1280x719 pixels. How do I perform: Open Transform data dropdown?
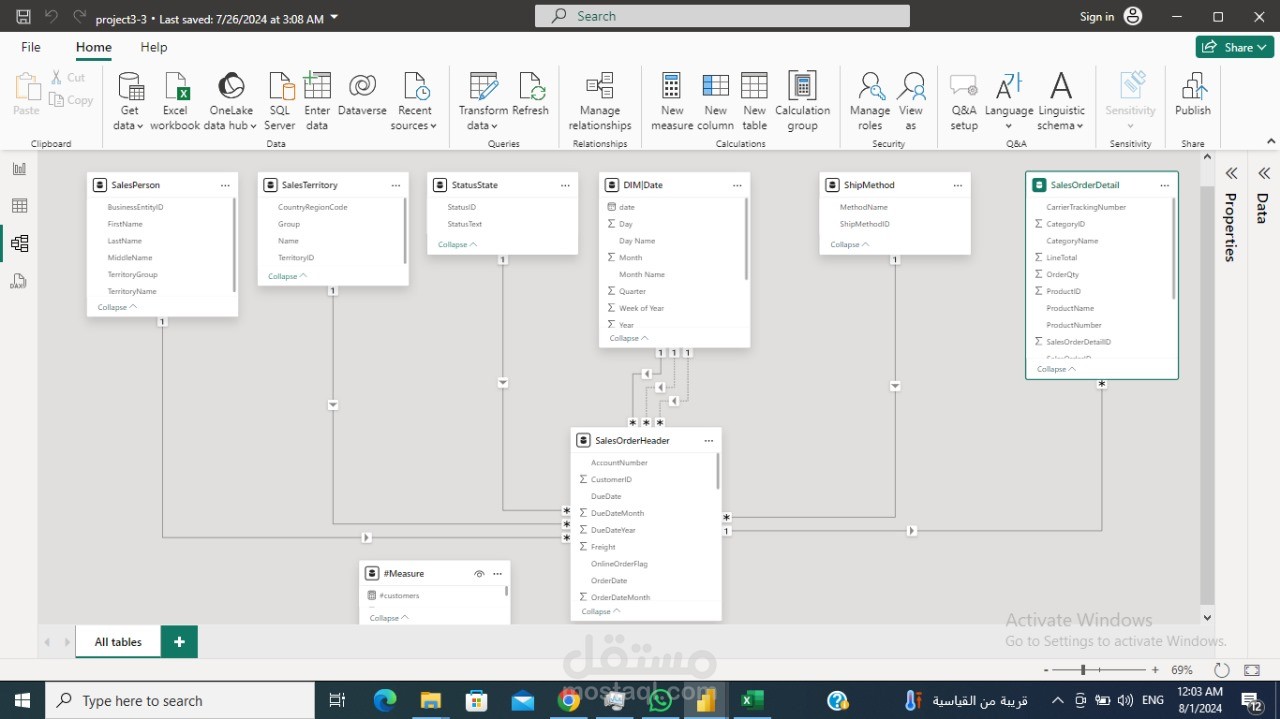pyautogui.click(x=483, y=101)
